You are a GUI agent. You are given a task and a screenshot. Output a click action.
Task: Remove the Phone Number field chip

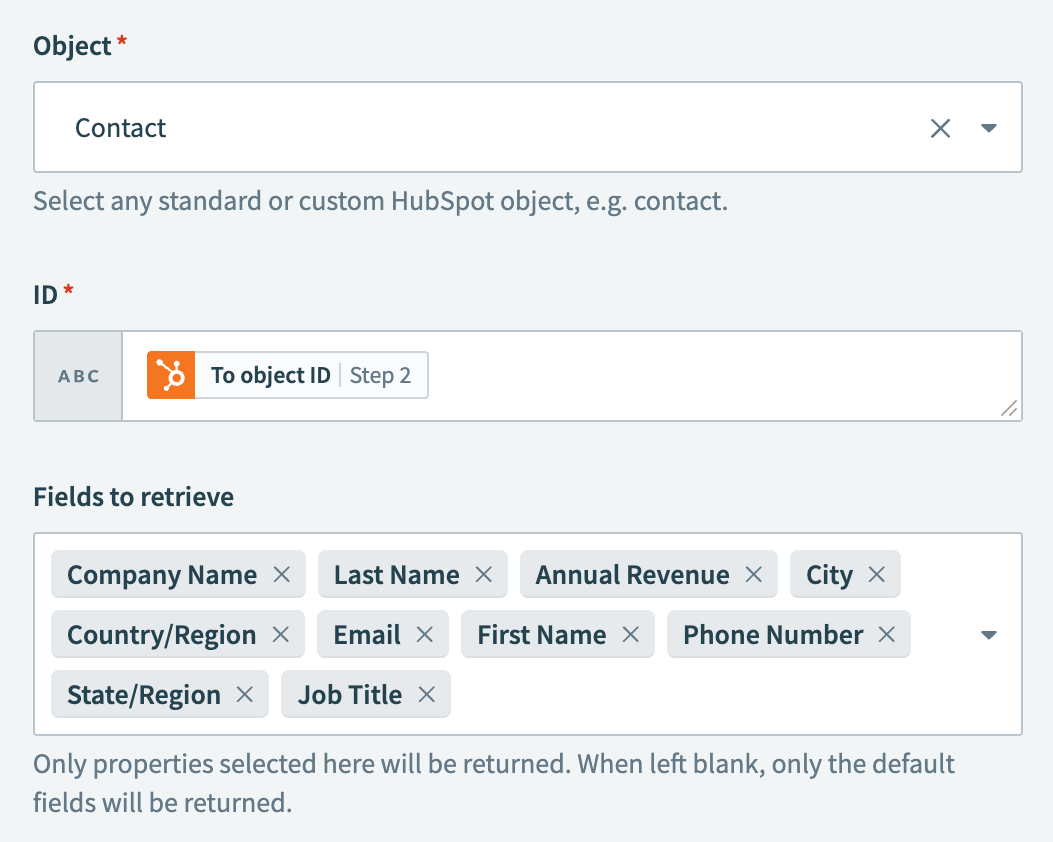tap(886, 634)
